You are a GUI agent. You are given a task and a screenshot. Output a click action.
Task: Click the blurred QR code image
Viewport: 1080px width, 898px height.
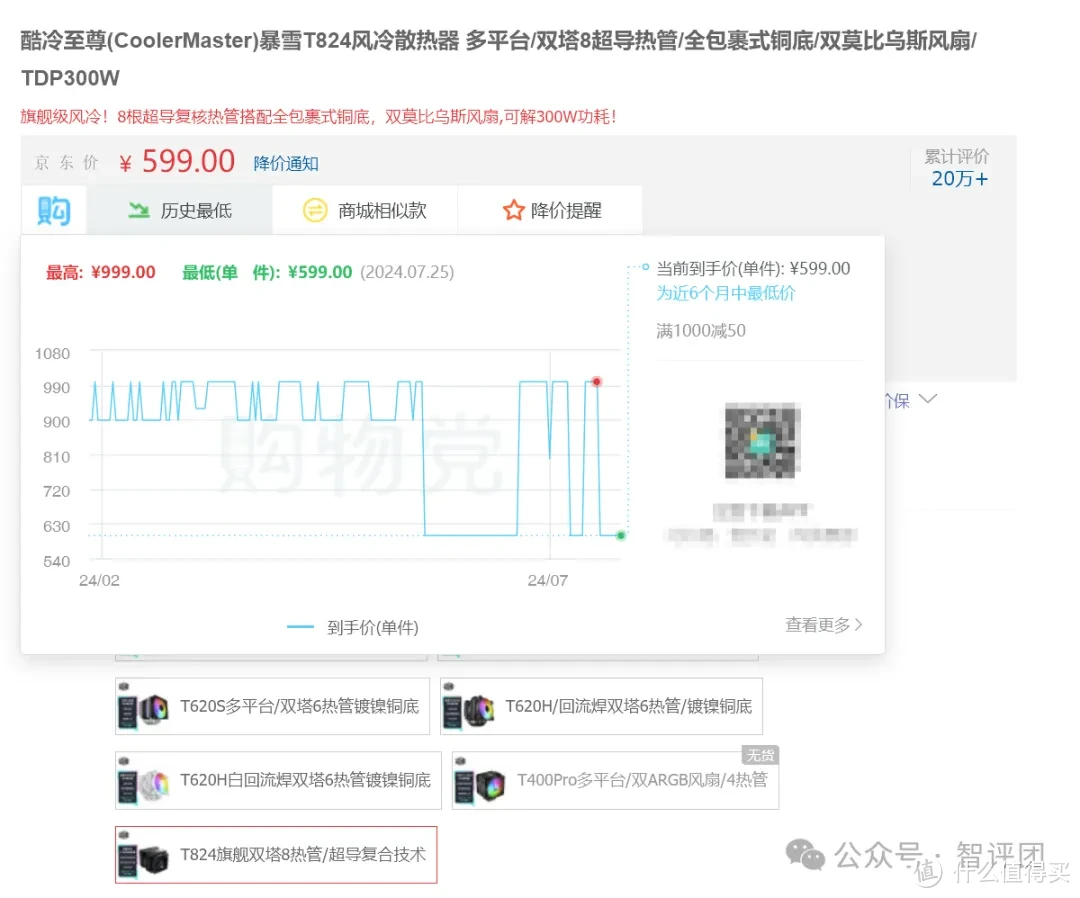coord(762,441)
